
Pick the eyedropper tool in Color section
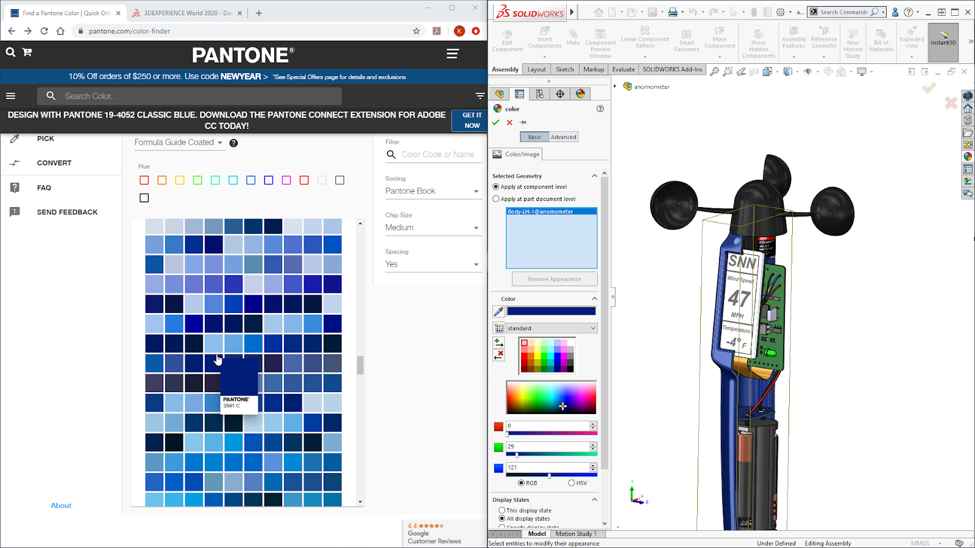pos(498,312)
